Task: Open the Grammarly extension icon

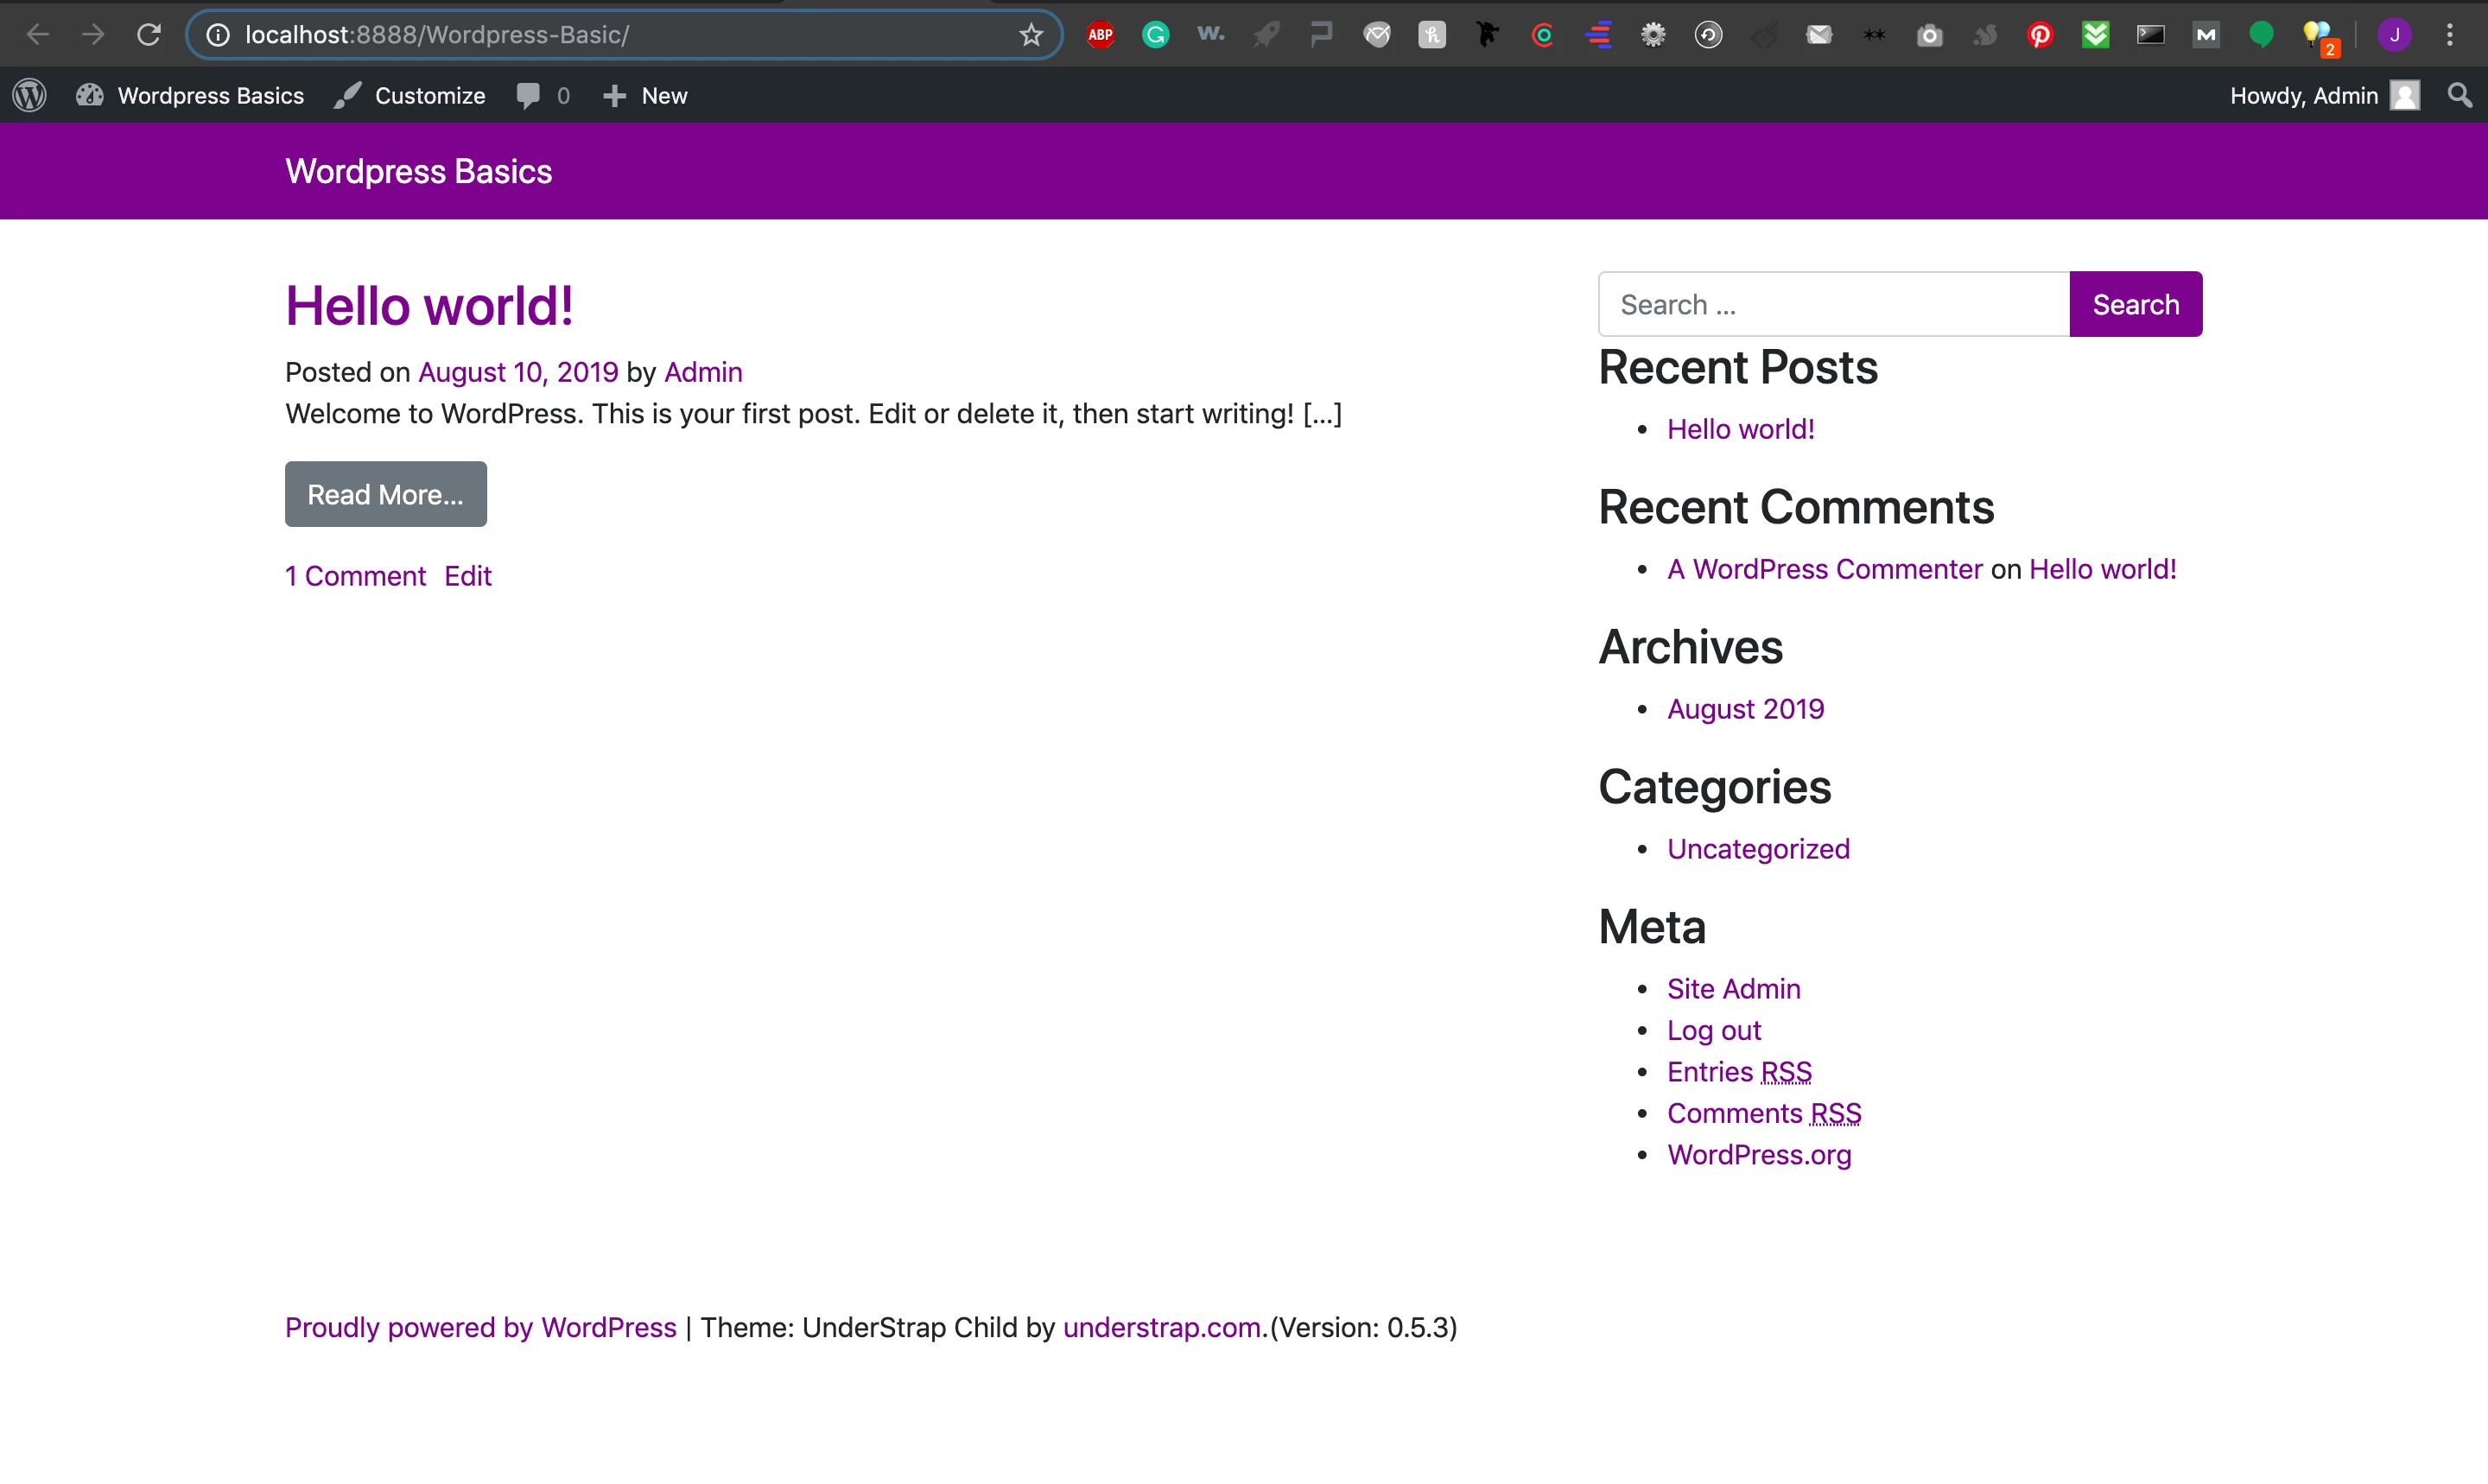Action: tap(1155, 35)
